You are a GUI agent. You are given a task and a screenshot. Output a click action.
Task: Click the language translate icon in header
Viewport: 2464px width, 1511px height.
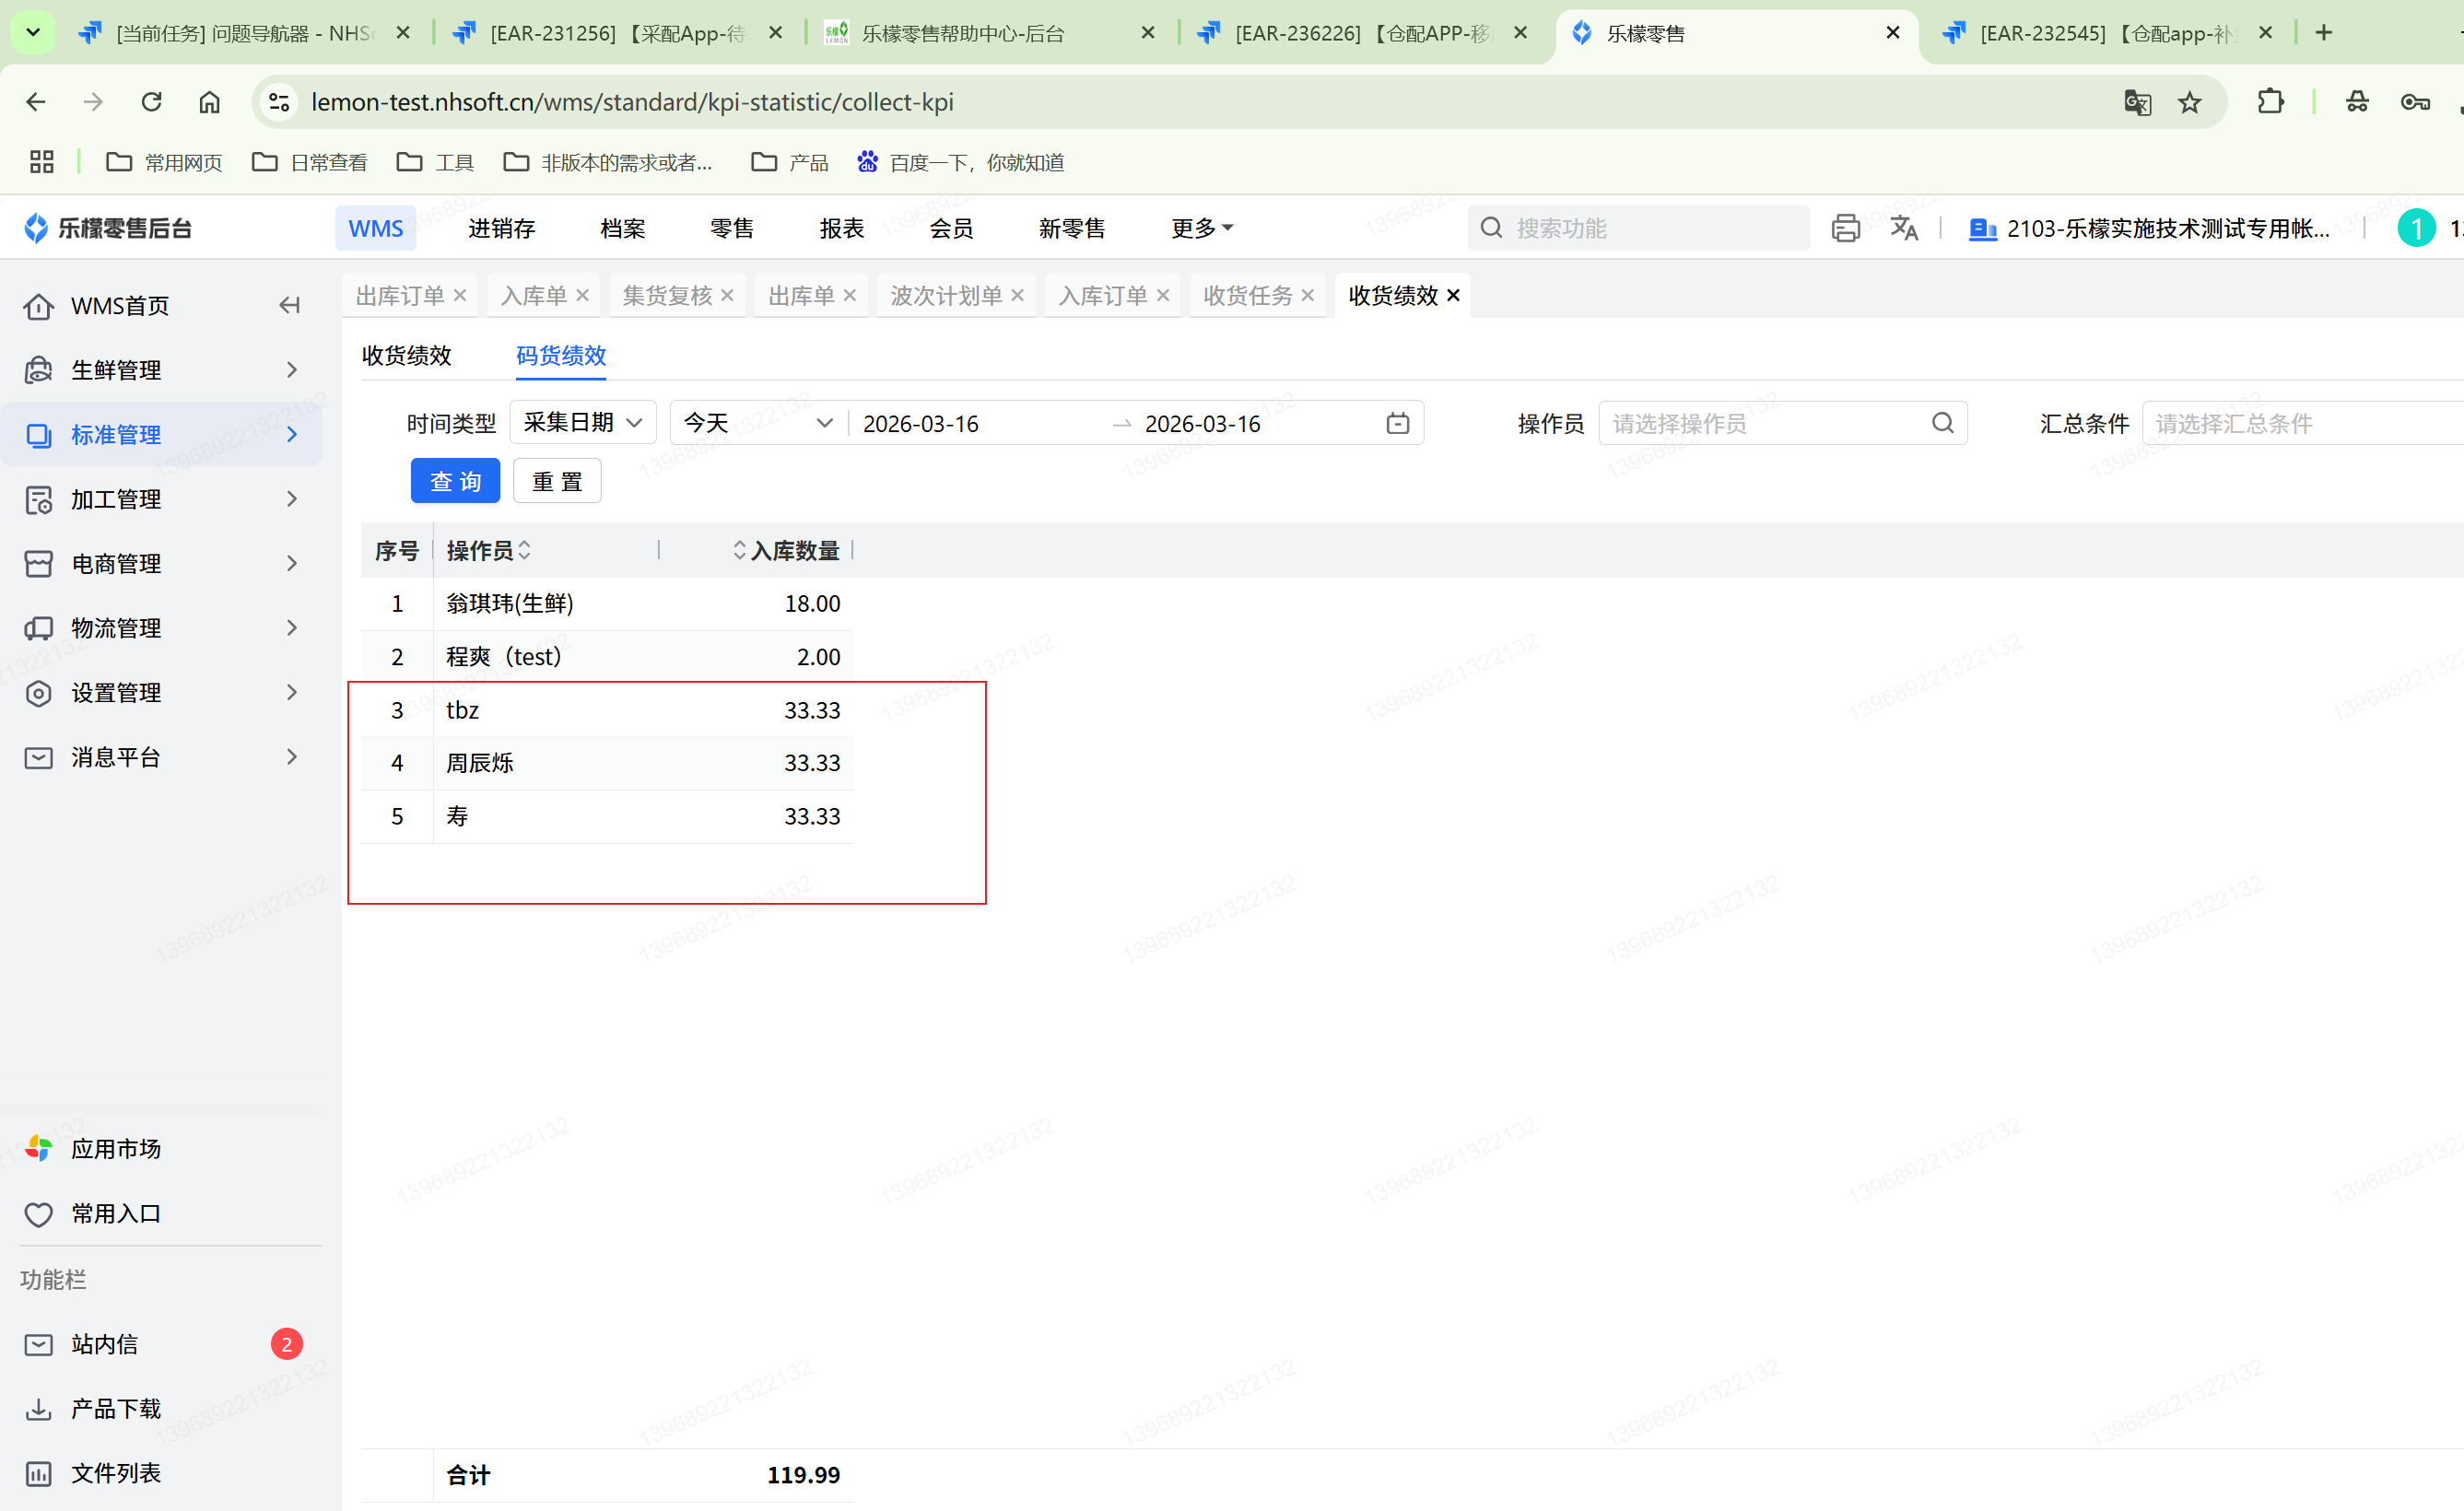pyautogui.click(x=1904, y=228)
